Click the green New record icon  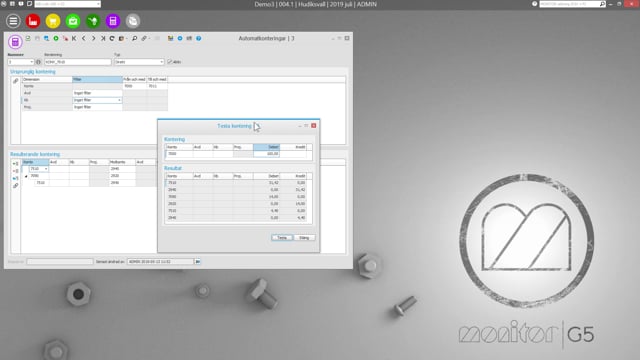[x=56, y=38]
